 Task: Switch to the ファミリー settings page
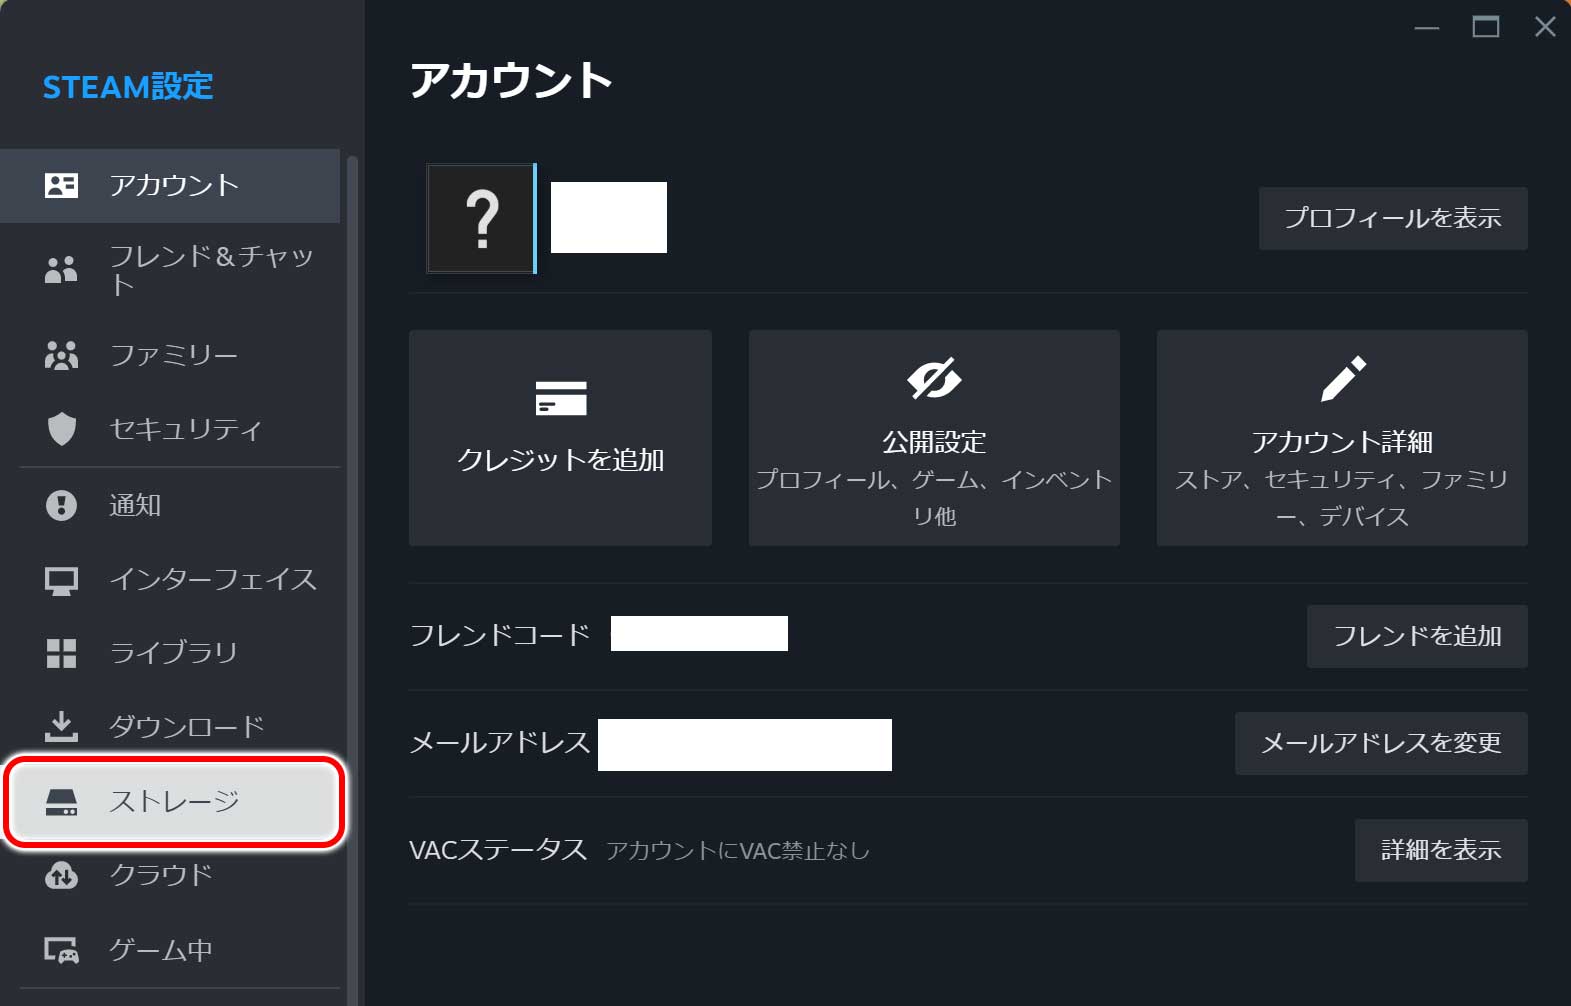(170, 355)
